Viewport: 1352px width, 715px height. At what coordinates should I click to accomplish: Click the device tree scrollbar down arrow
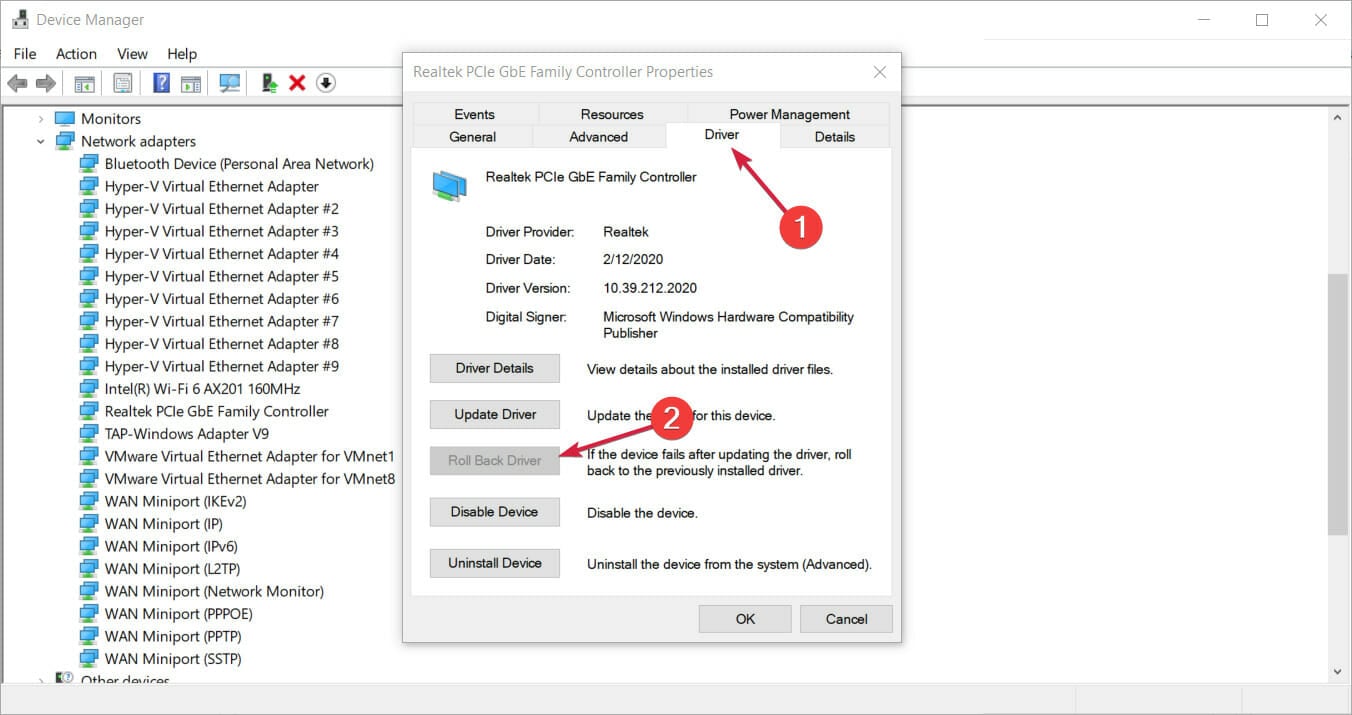(1338, 671)
